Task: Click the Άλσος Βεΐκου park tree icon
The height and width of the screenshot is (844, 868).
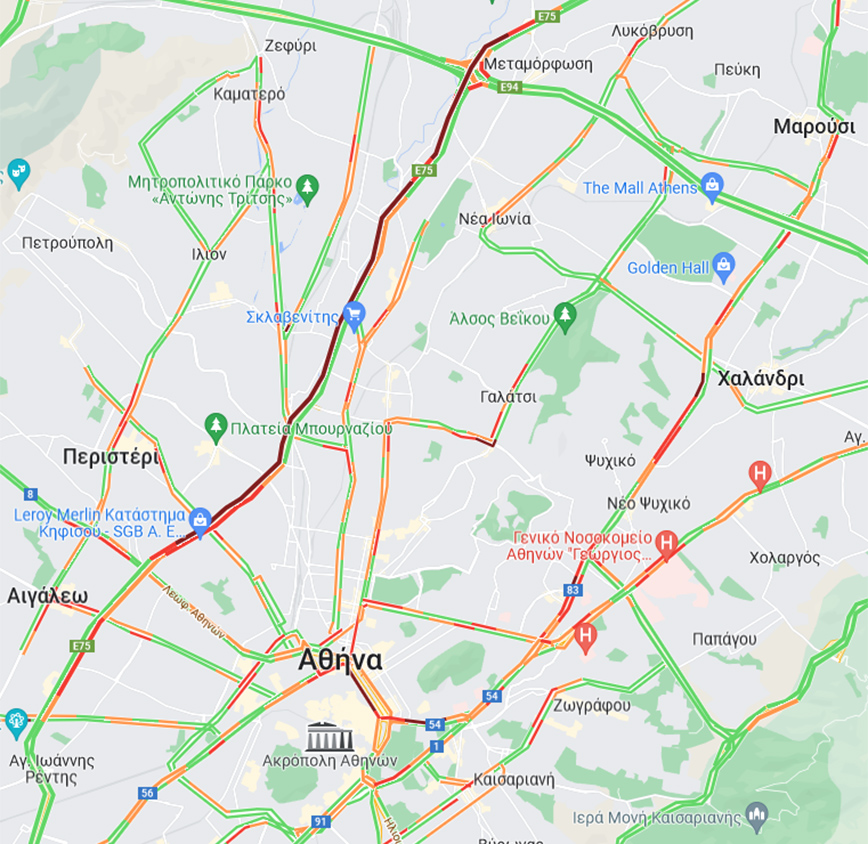Action: (x=565, y=318)
